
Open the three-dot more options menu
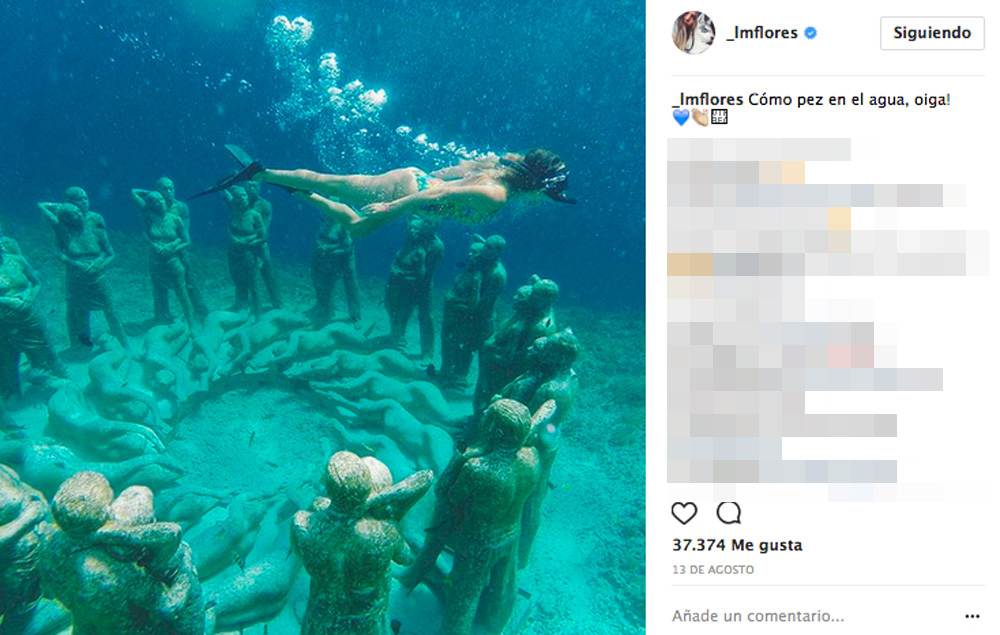[x=972, y=616]
